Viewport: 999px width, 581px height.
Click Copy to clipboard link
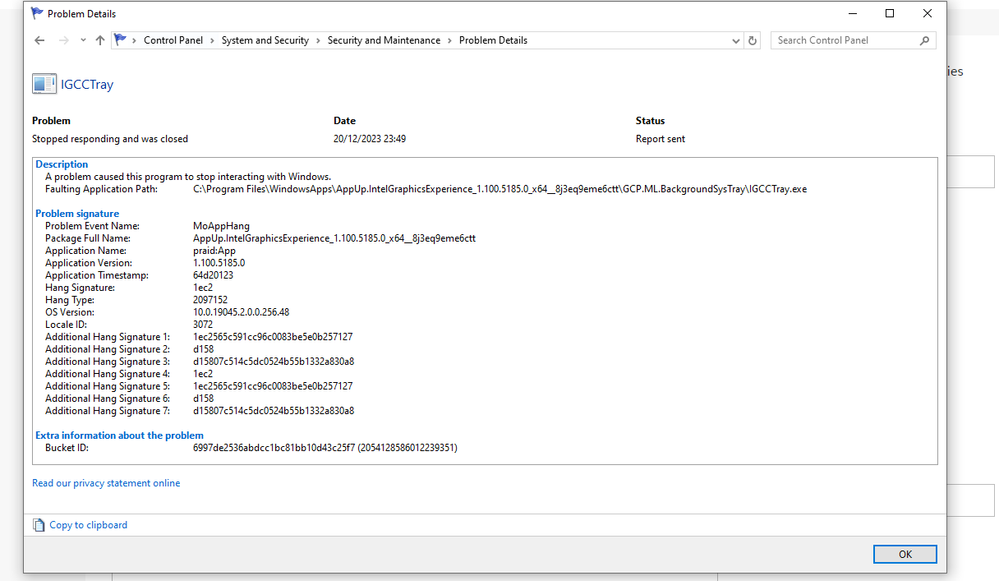pos(89,525)
